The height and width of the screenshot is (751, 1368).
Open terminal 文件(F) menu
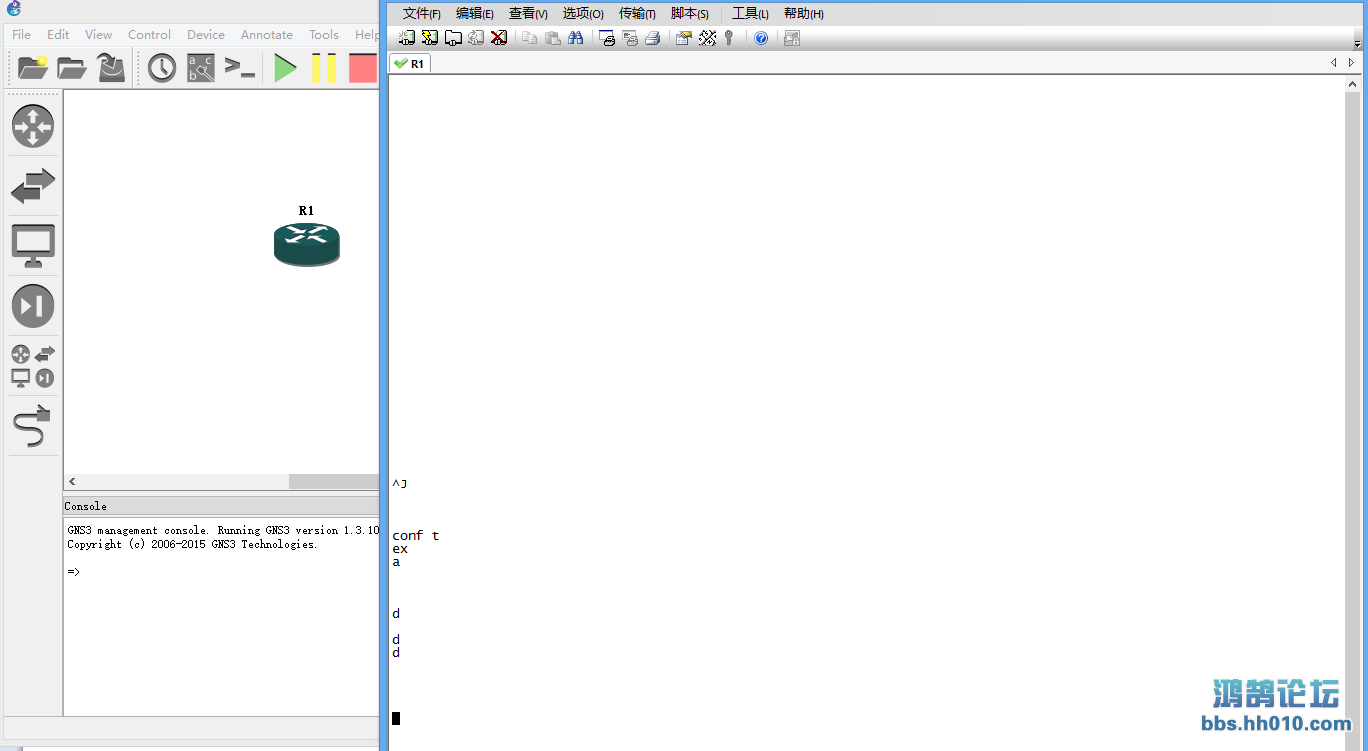point(421,14)
